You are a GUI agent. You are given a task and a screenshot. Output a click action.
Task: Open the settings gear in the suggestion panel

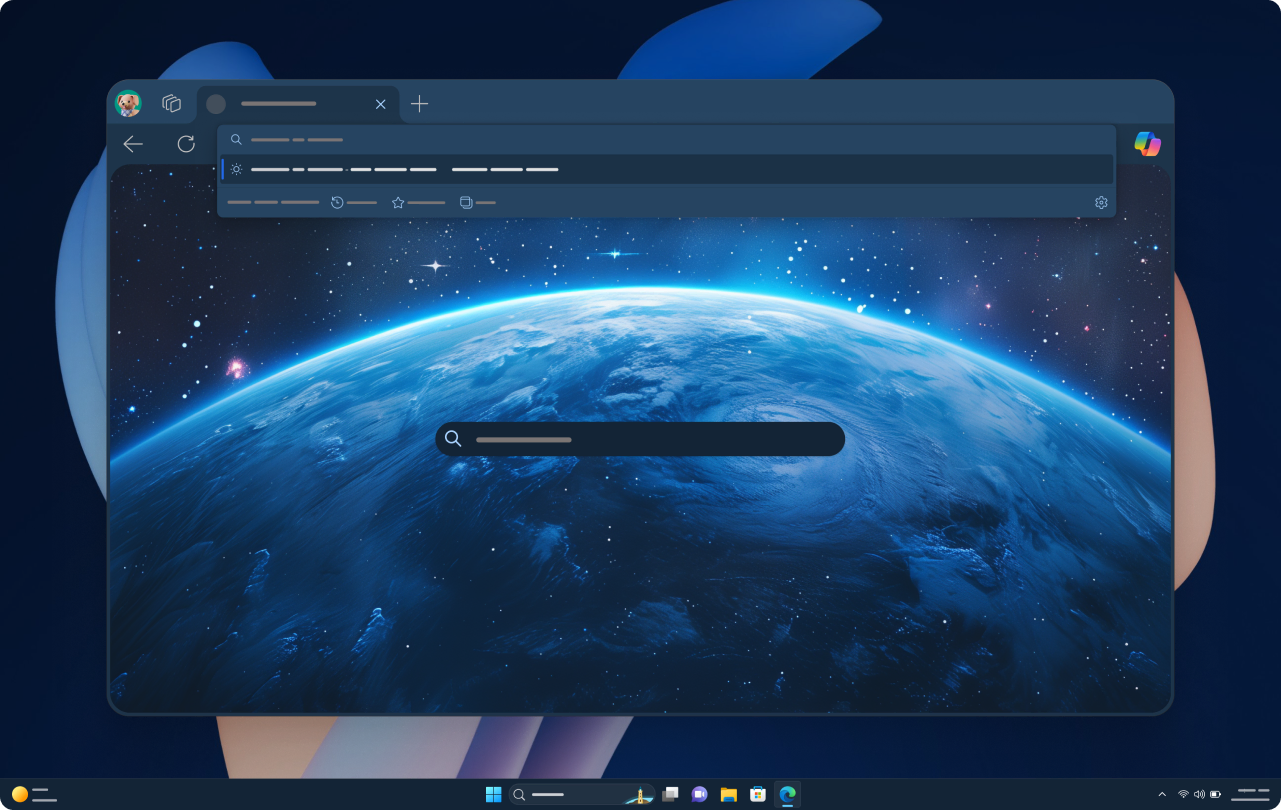coord(1100,202)
